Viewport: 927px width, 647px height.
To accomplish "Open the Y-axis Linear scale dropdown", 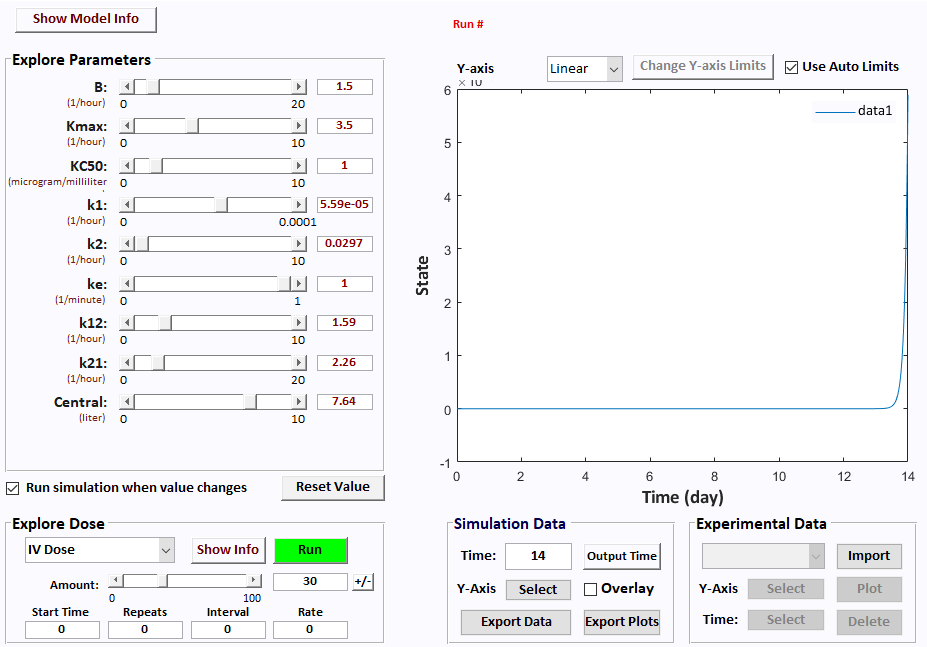I will pyautogui.click(x=584, y=68).
